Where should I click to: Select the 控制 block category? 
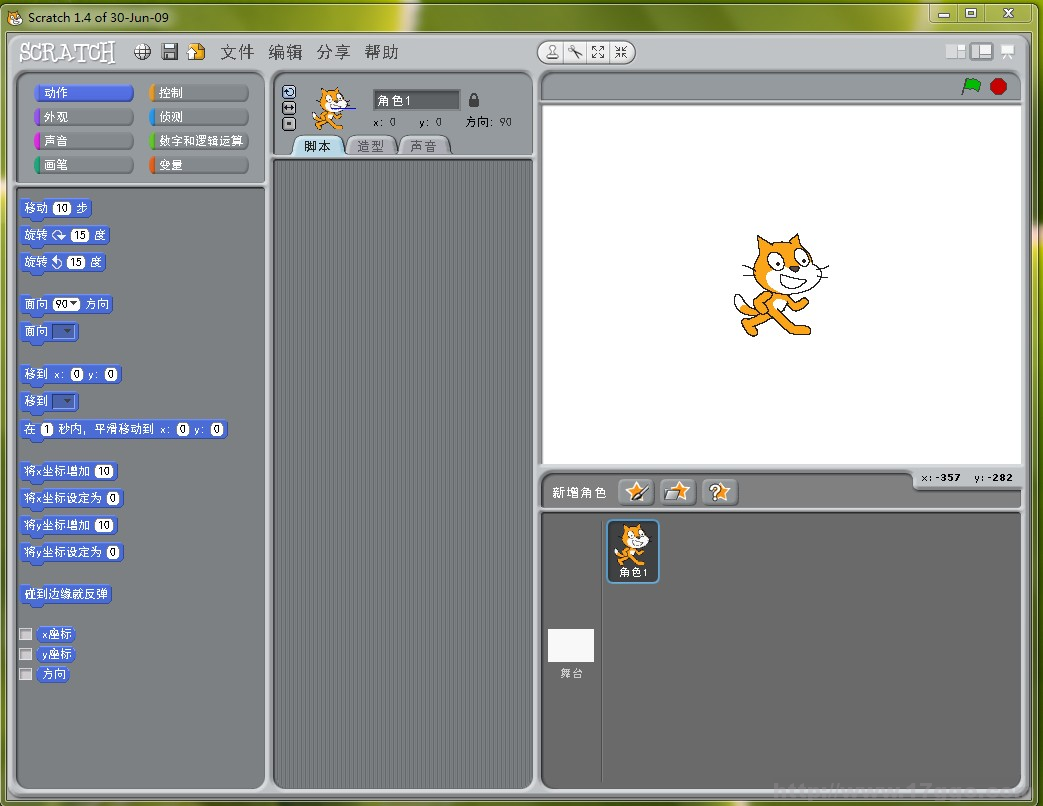198,93
